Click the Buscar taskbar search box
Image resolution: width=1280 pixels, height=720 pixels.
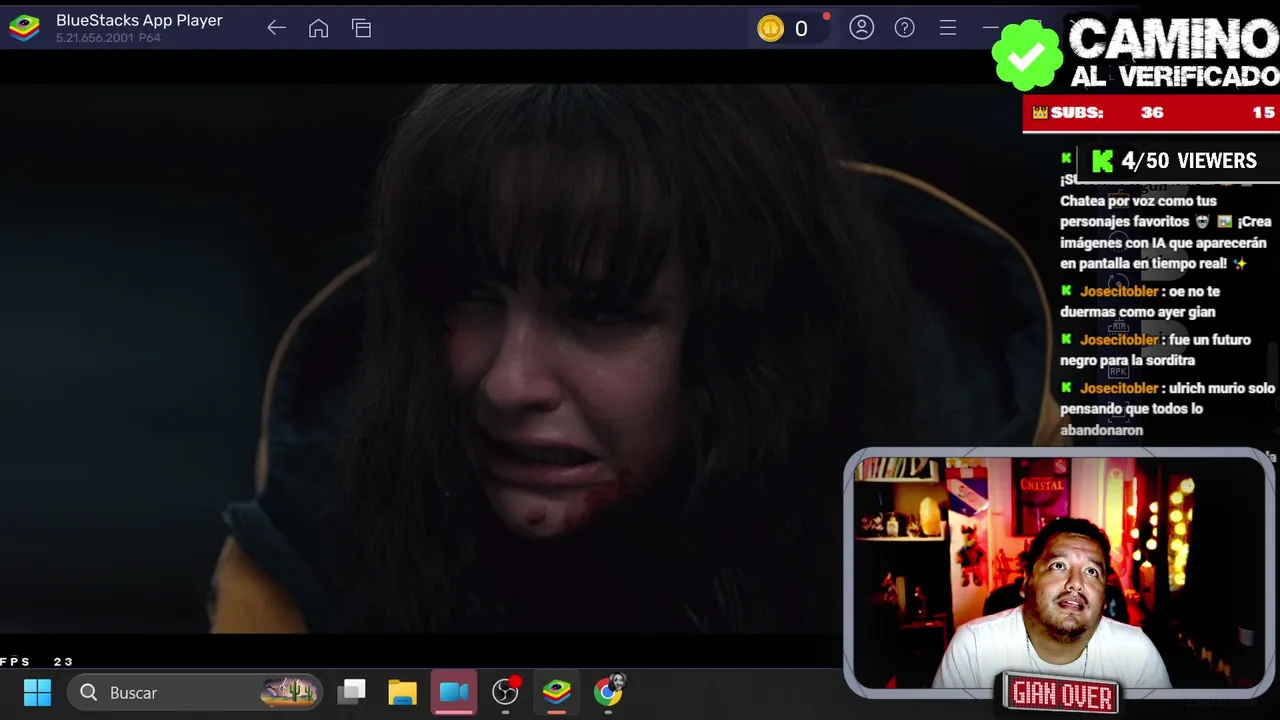(x=196, y=692)
